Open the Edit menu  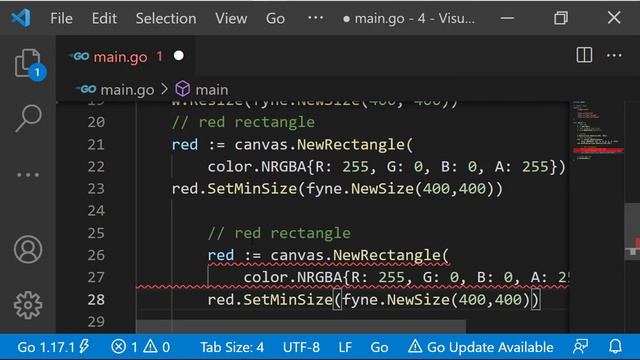point(104,18)
